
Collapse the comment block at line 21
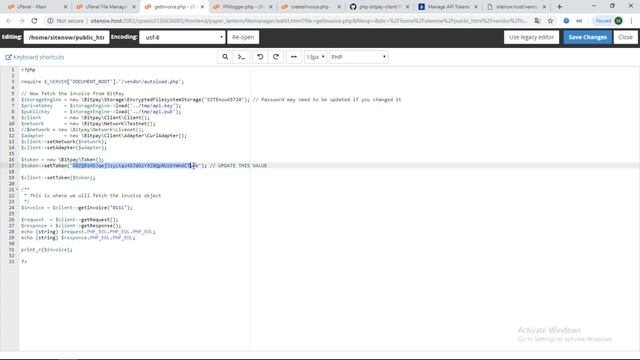tap(17, 189)
